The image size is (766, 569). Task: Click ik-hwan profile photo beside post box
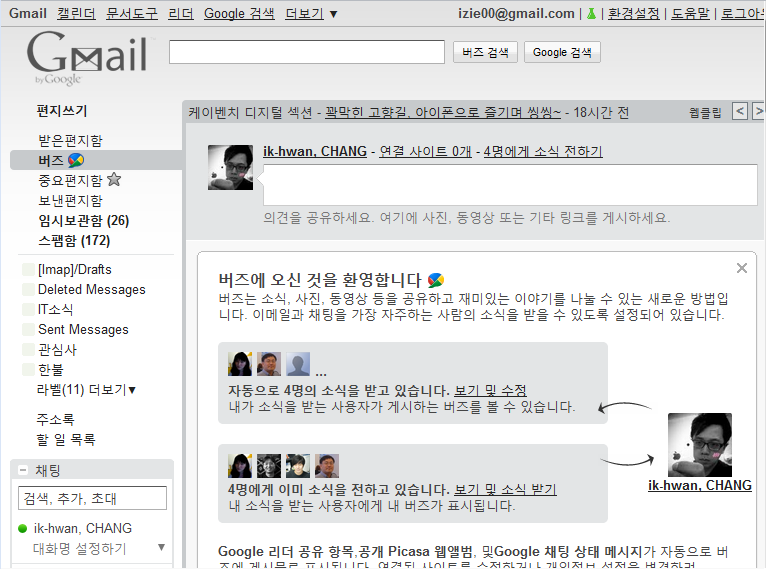pos(231,168)
